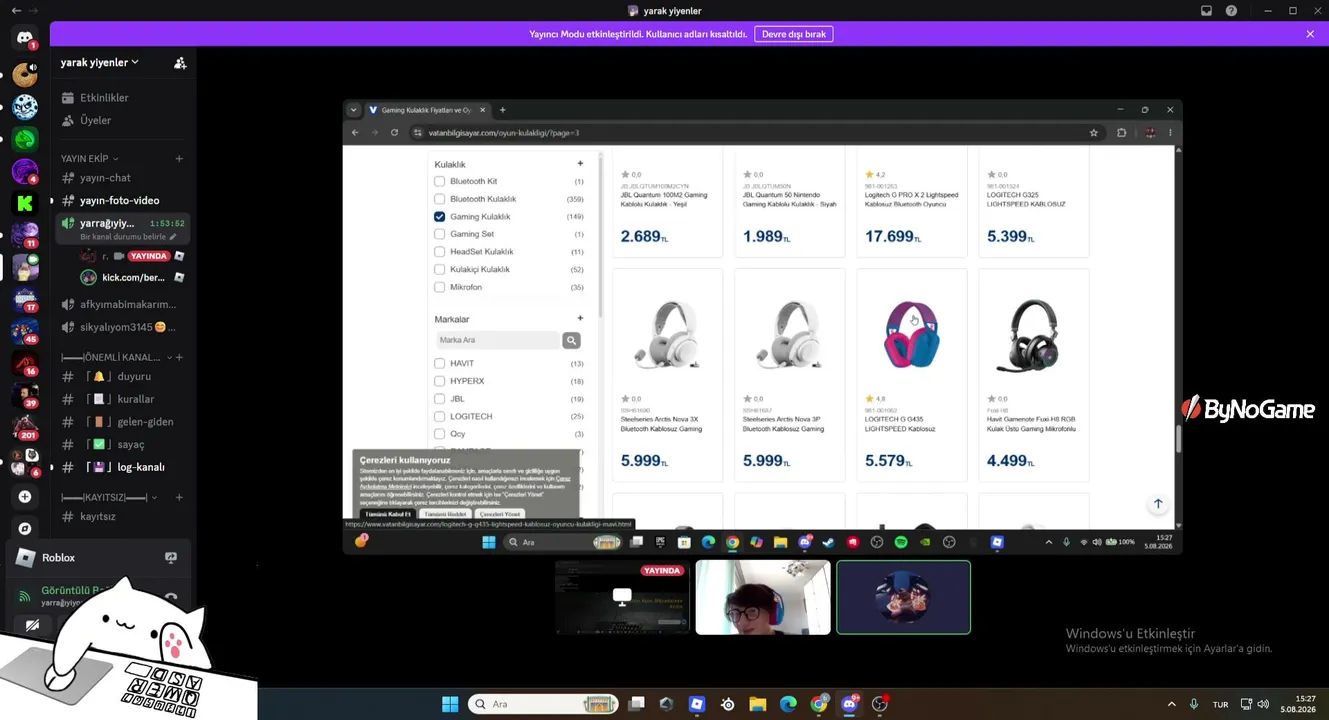Open a new tab in shared browser
This screenshot has width=1329, height=720.
[x=502, y=110]
